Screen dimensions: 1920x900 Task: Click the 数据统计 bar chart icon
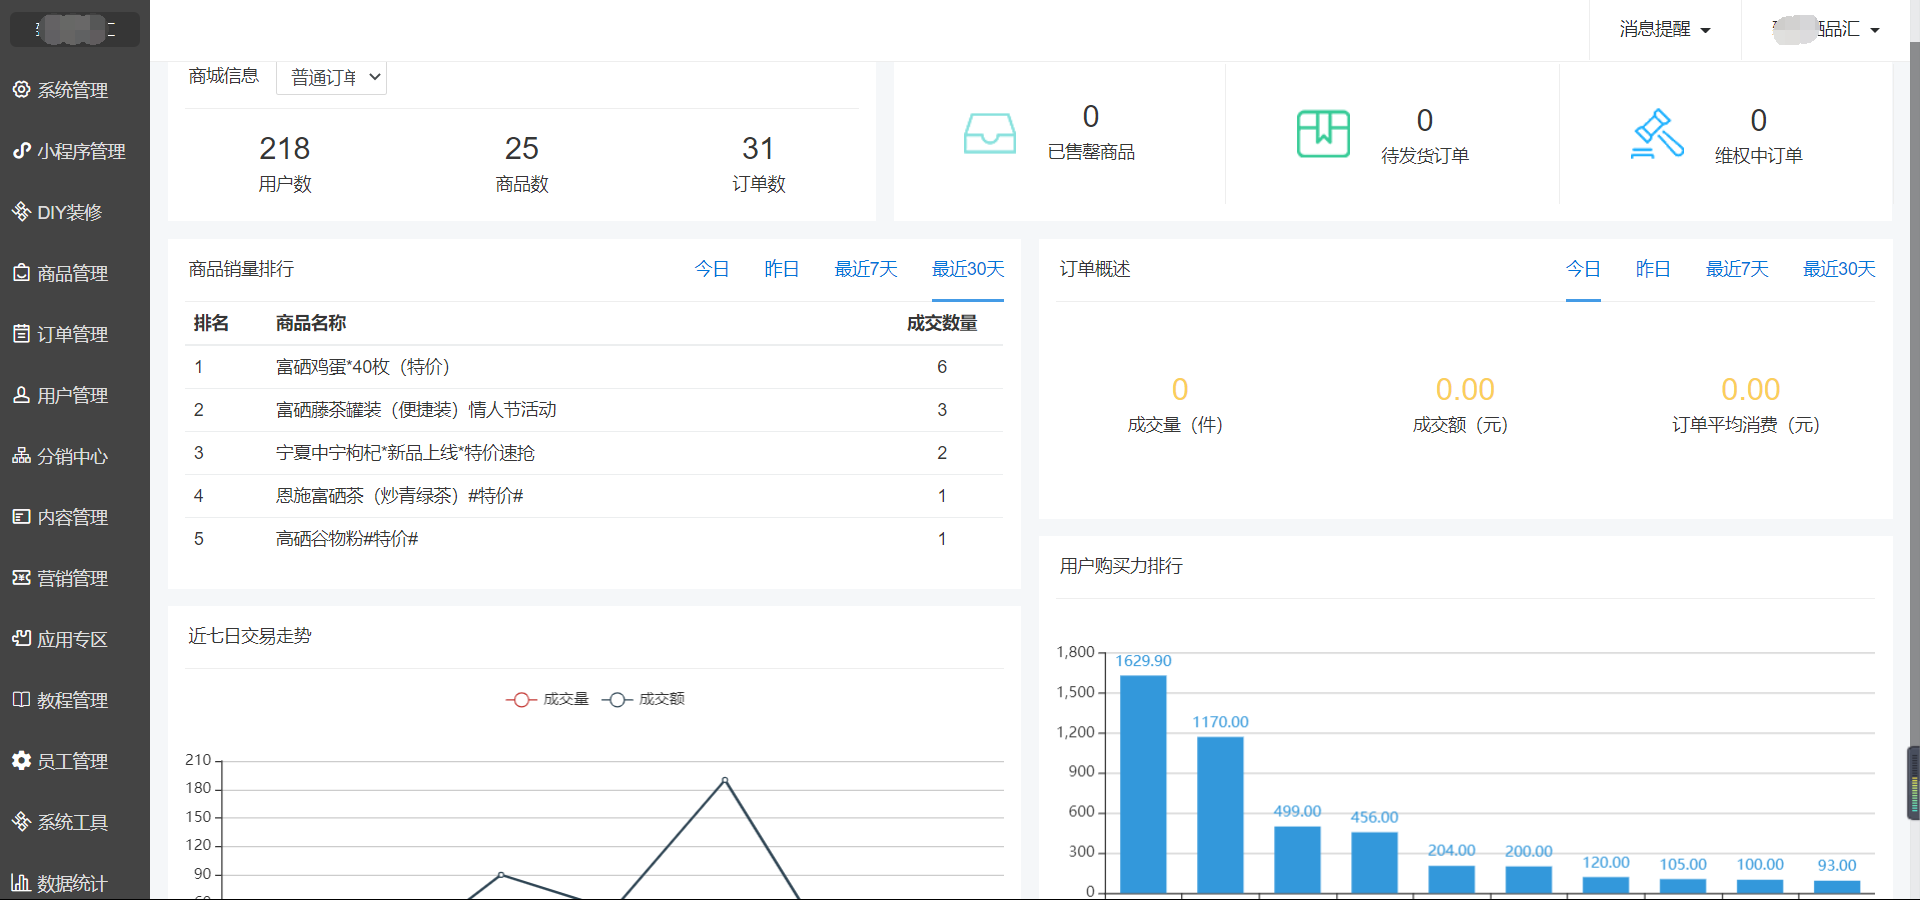21,882
